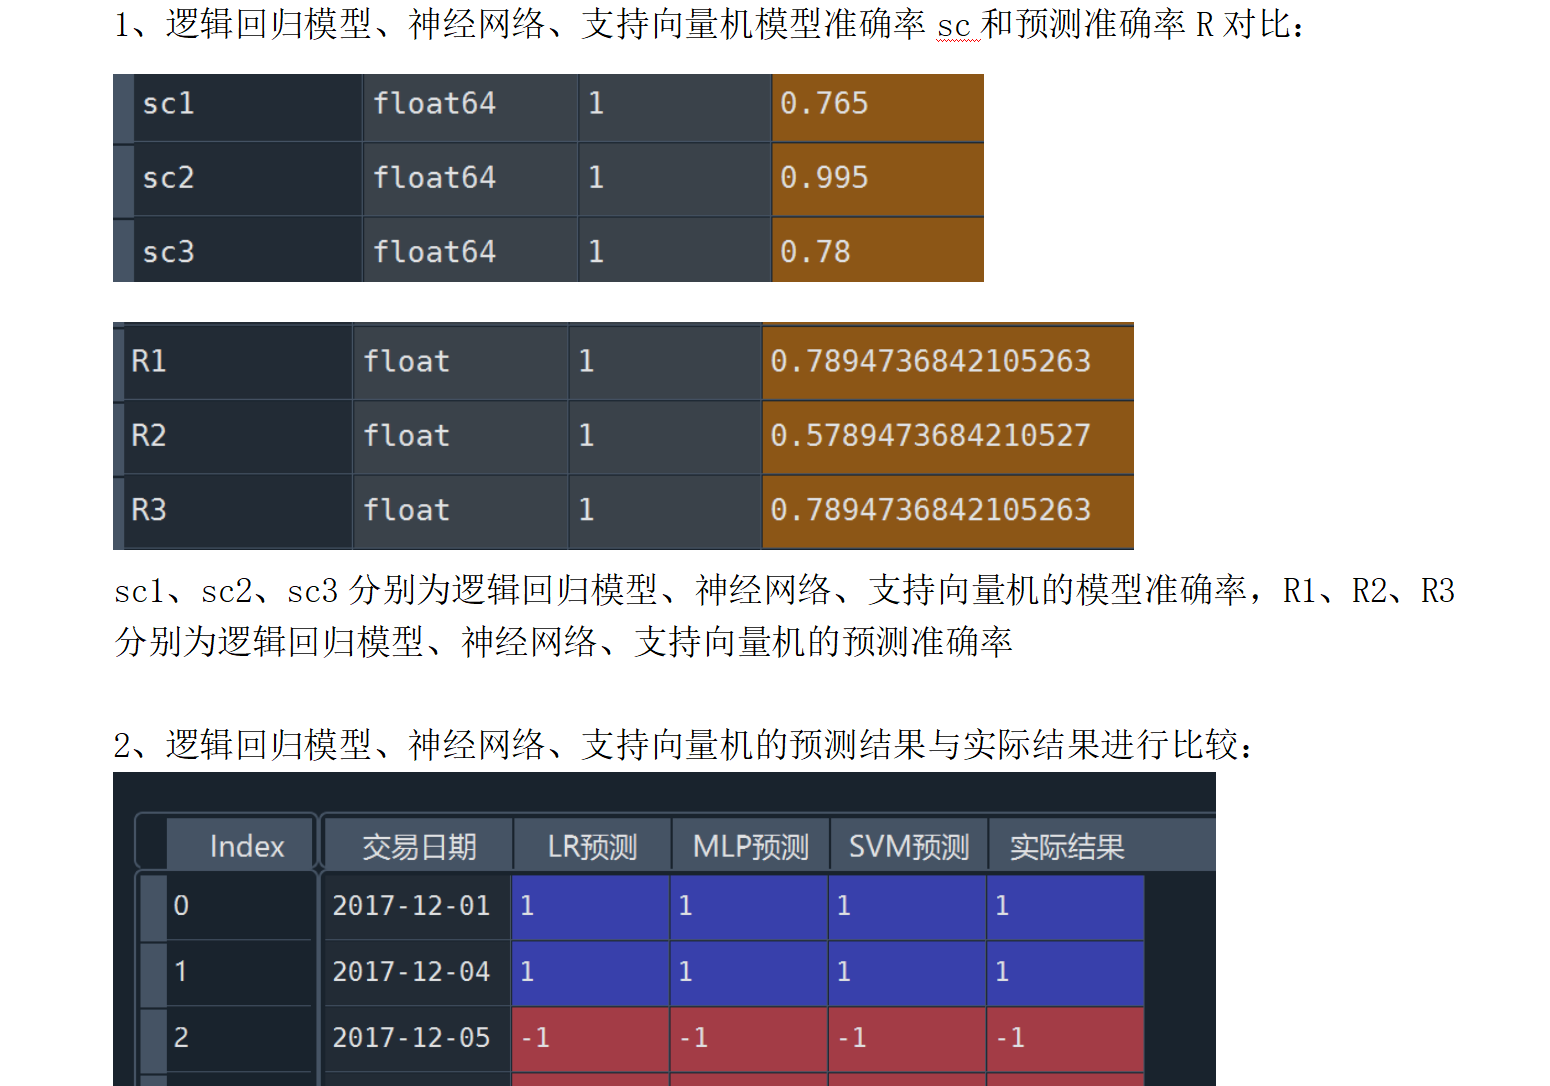Viewport: 1550px width, 1086px height.
Task: Click 实际结果 value for 2017-12-04
Action: [1066, 973]
